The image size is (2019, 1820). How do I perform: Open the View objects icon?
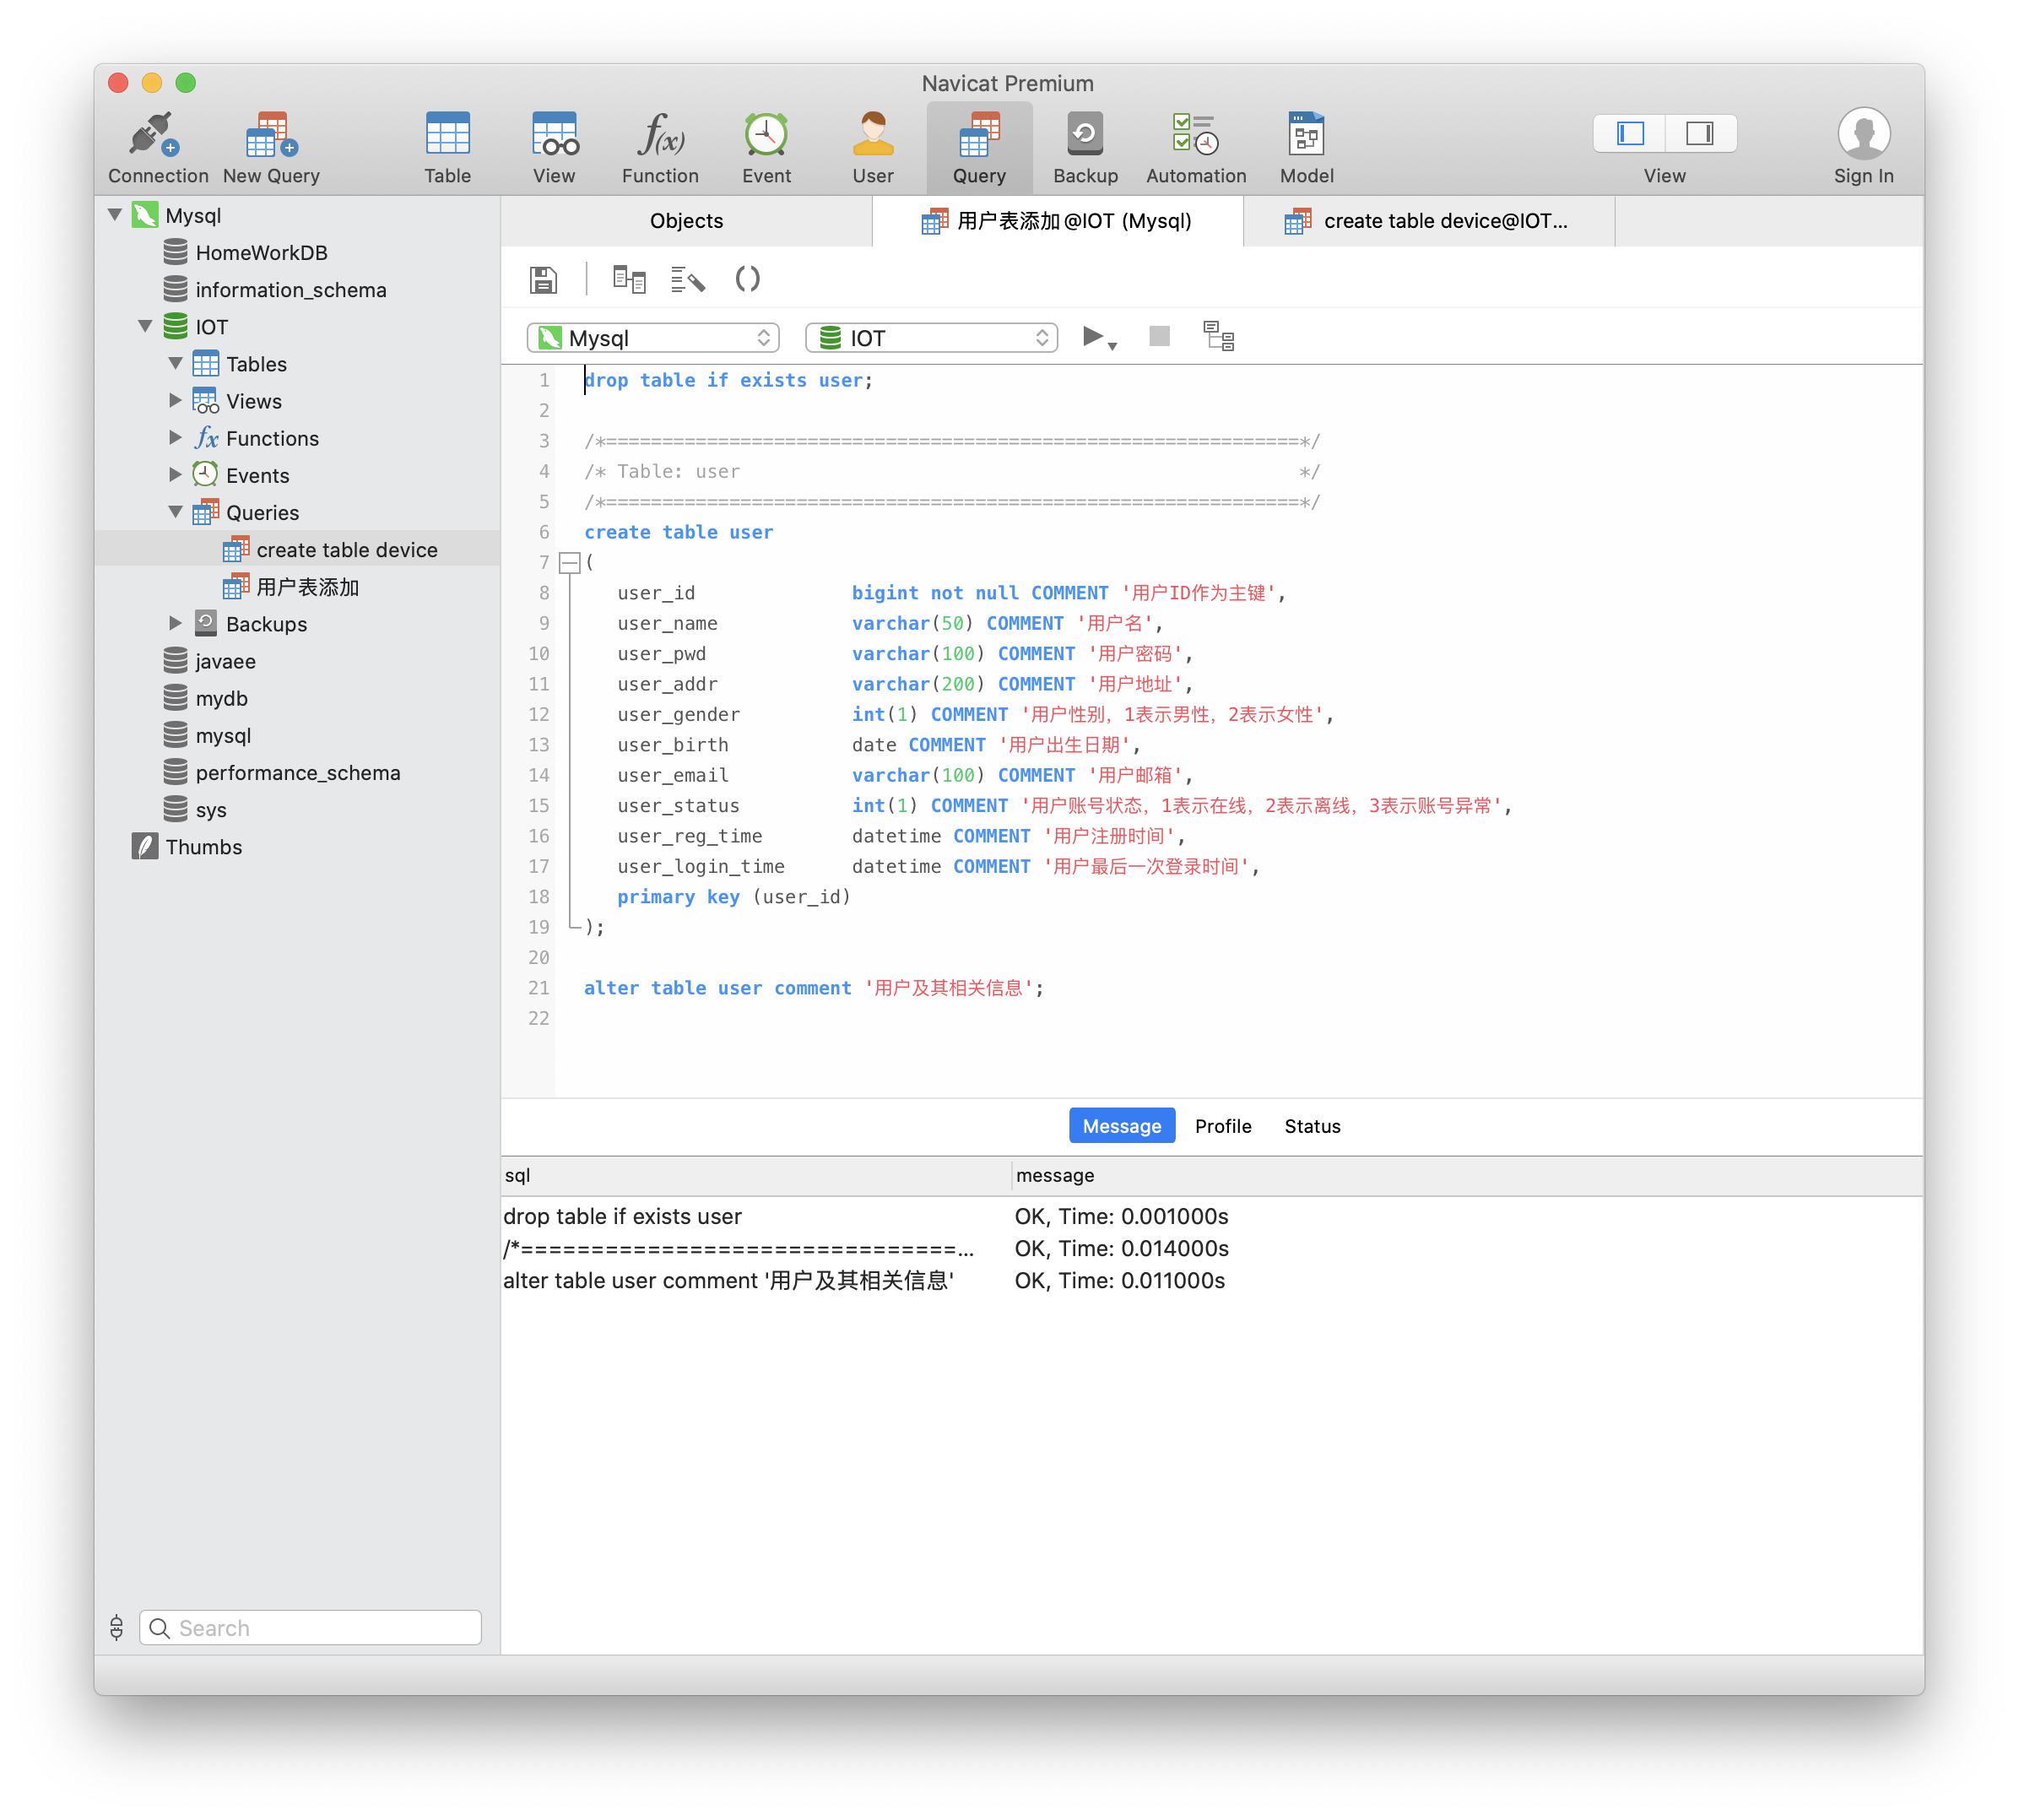coord(554,147)
